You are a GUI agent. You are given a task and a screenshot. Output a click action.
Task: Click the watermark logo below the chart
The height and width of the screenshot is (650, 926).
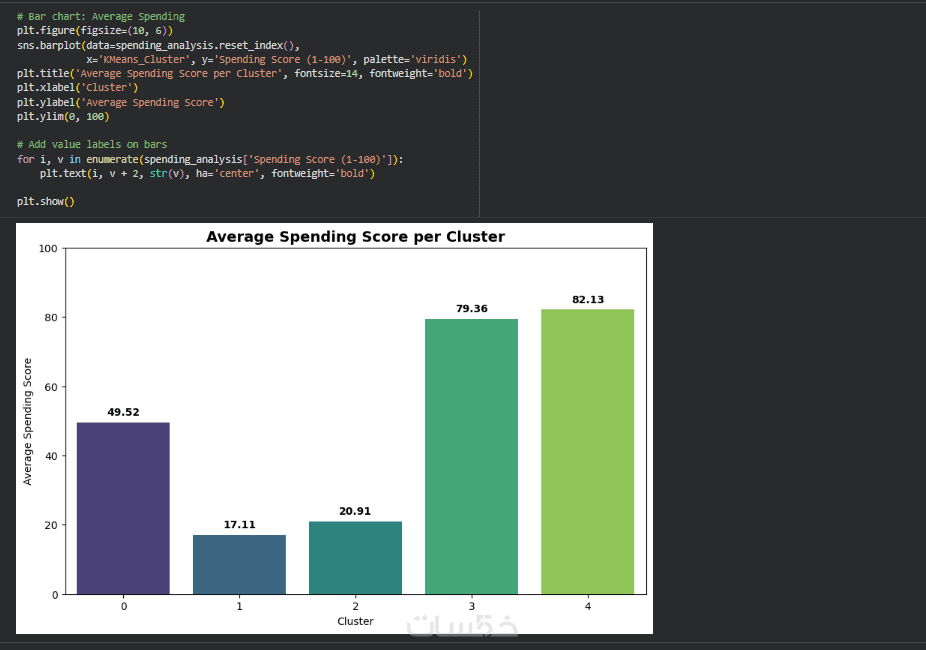click(462, 624)
